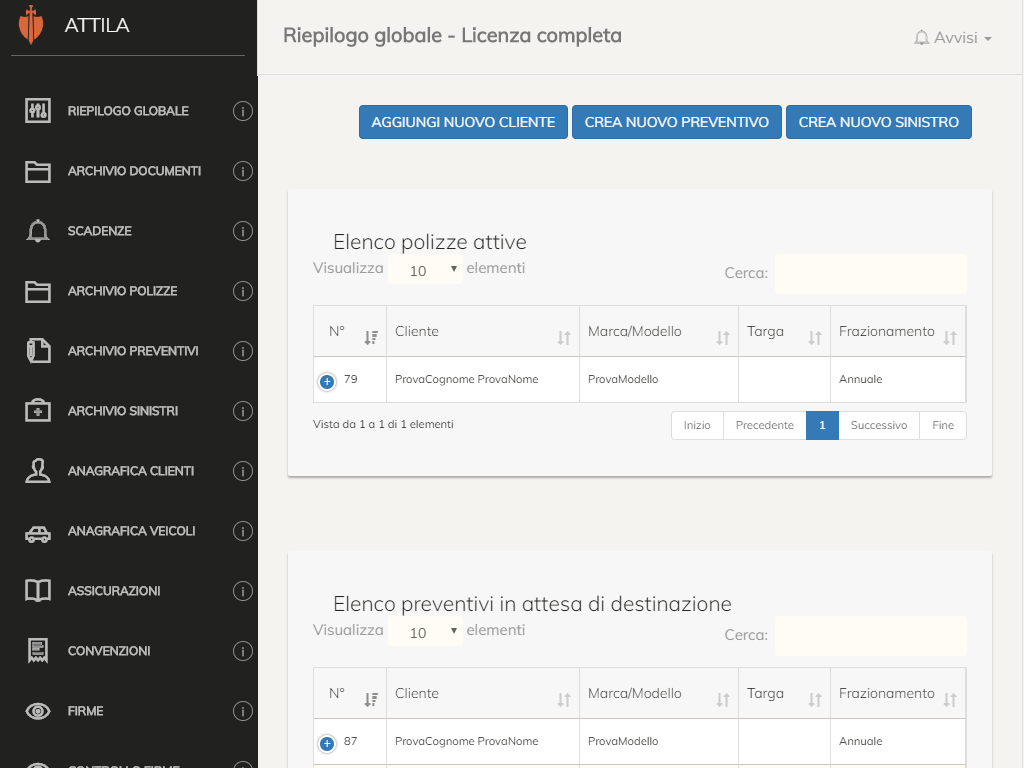Go to Precedente page in polizze attive
The height and width of the screenshot is (768, 1024).
coord(765,425)
